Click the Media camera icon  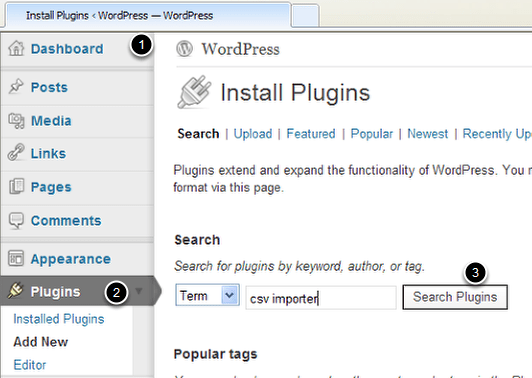coord(16,120)
